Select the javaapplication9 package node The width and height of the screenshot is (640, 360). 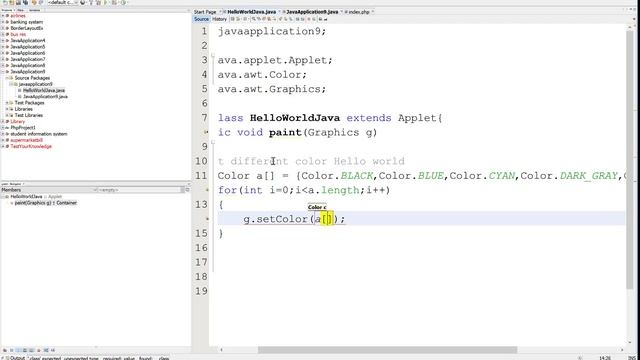36,84
